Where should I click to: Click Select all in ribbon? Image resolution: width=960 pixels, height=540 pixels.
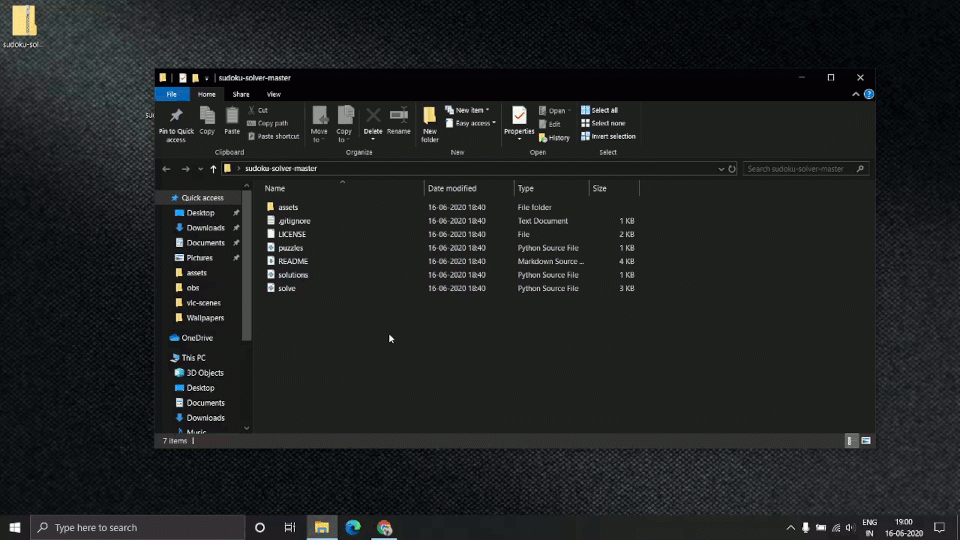click(600, 110)
